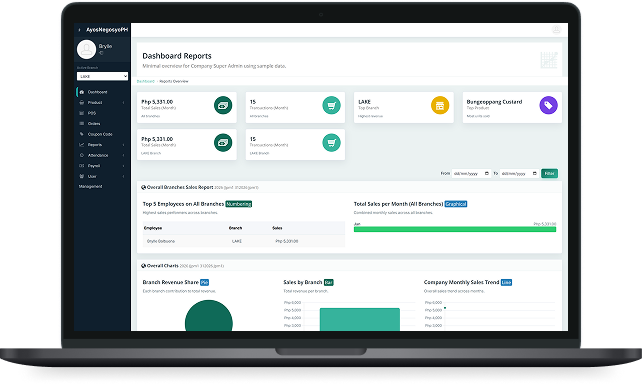Expand the Payroll submenu chevron

pyautogui.click(x=123, y=165)
